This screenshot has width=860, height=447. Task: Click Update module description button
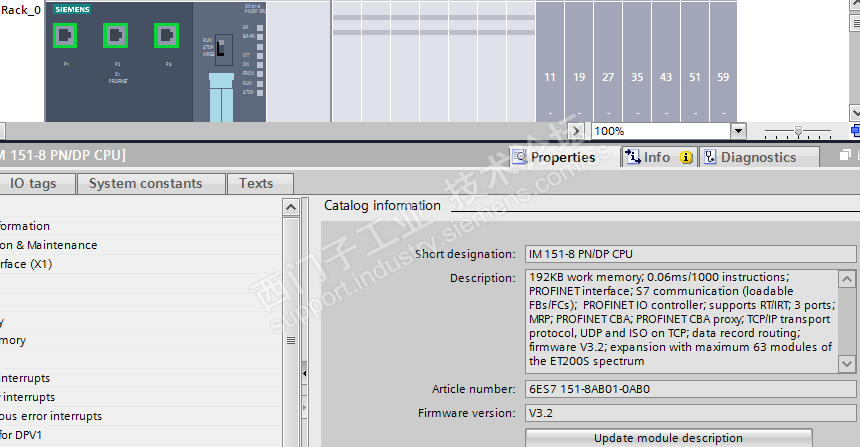tap(669, 438)
